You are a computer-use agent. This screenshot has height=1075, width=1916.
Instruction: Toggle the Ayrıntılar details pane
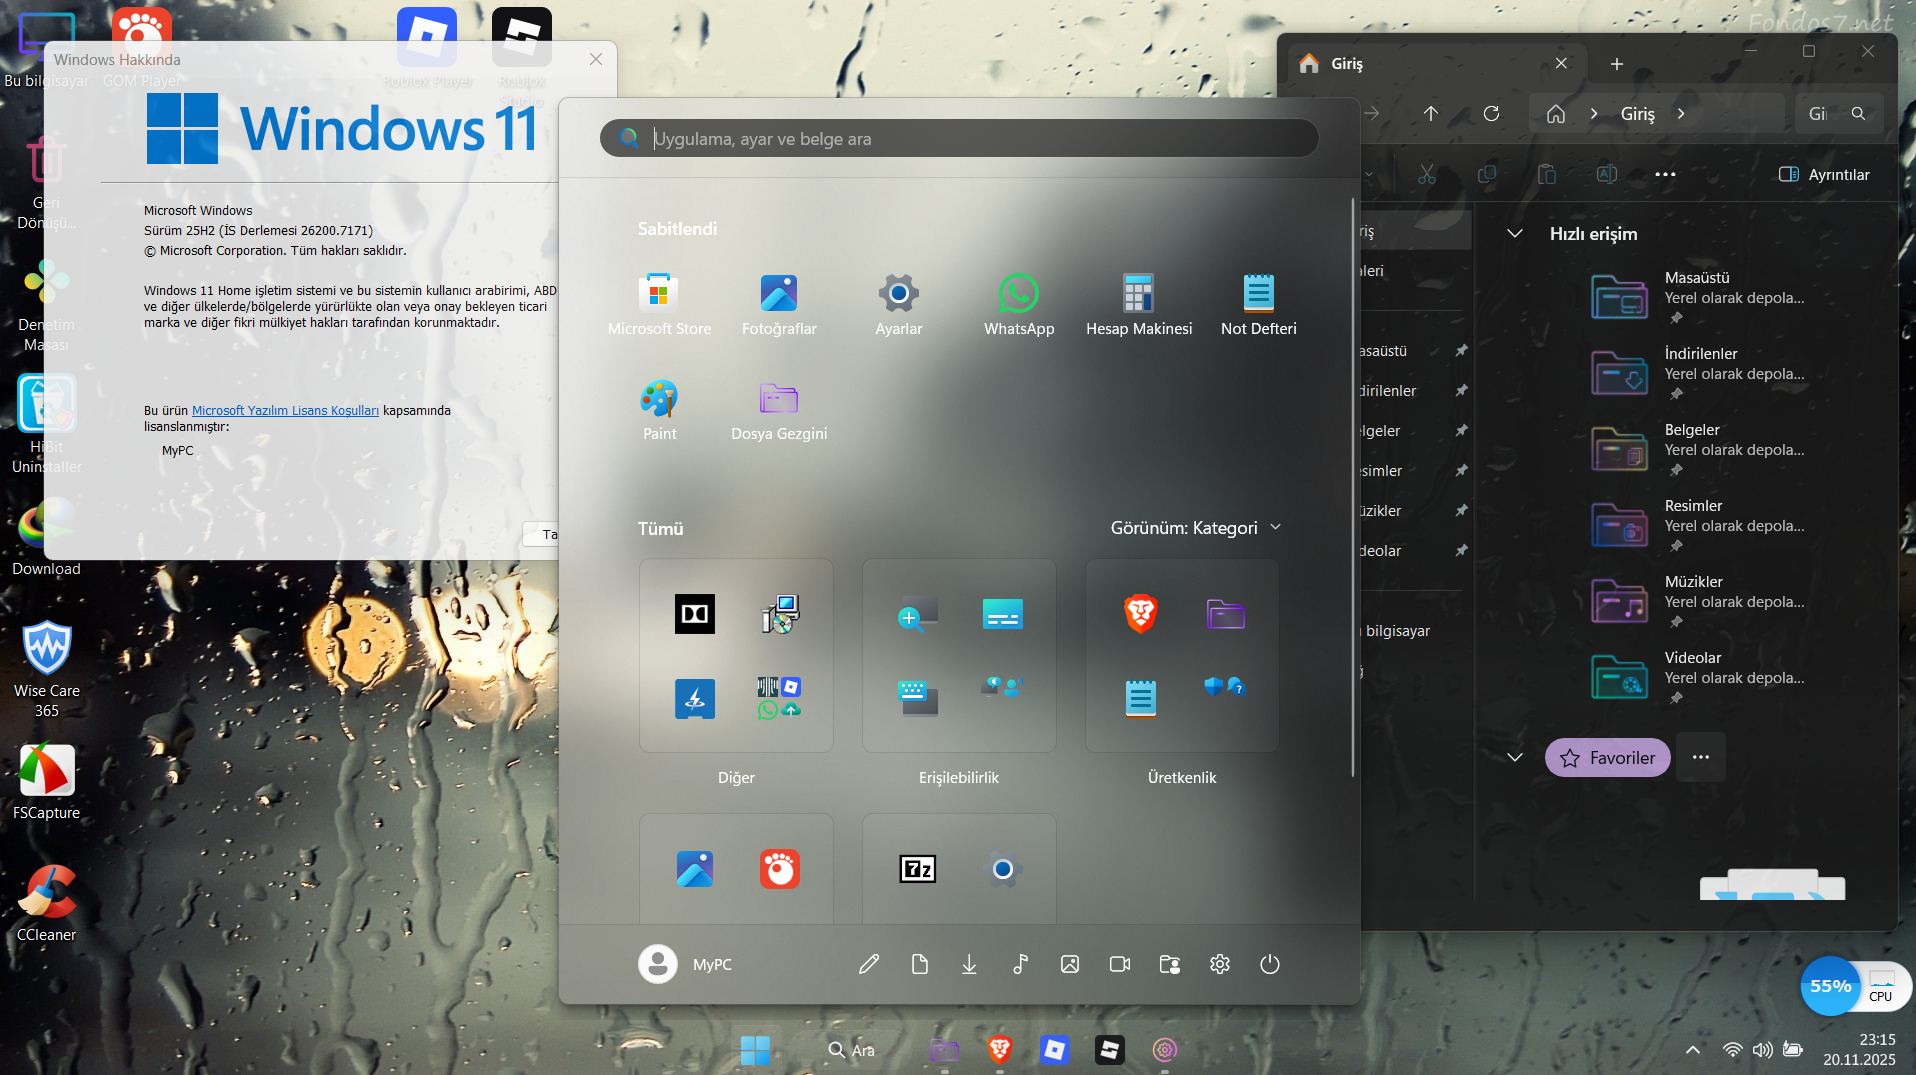[1824, 174]
